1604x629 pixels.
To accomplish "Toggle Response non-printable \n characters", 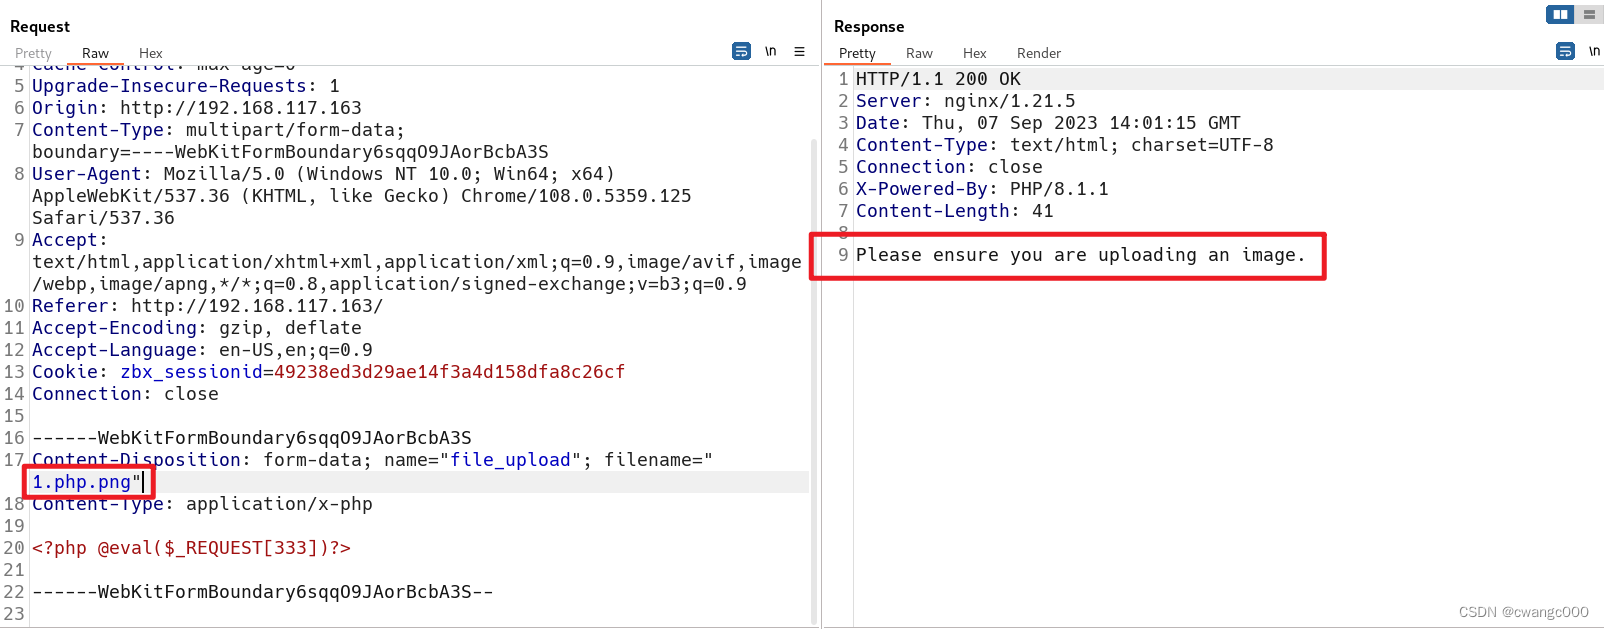I will (x=1594, y=51).
